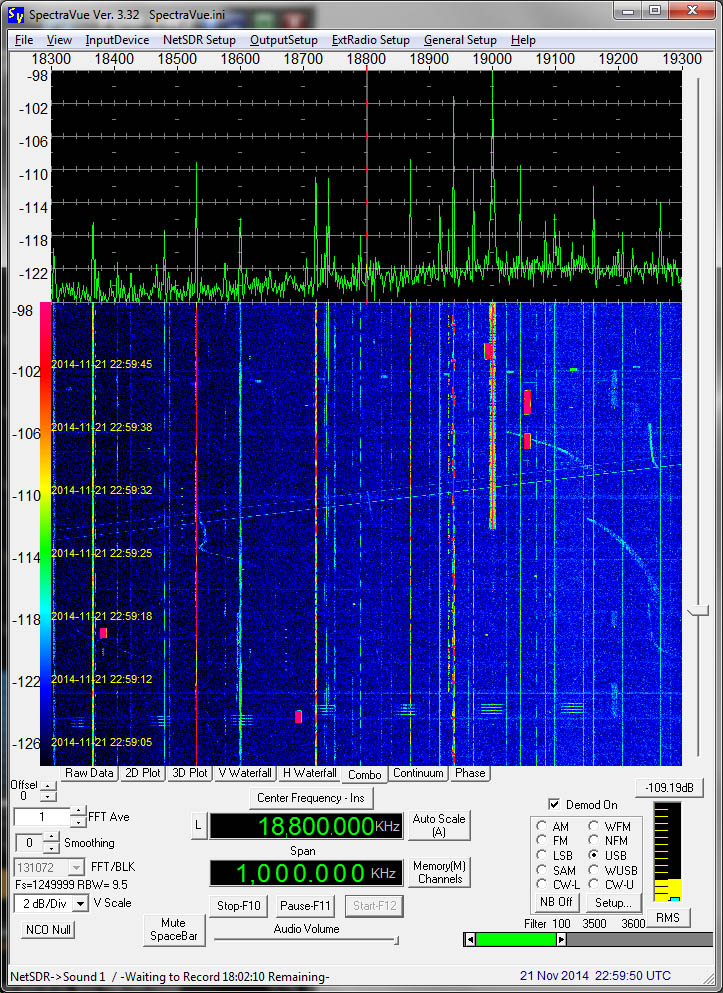Viewport: 723px width, 993px height.
Task: Open the Help menu
Action: (523, 40)
